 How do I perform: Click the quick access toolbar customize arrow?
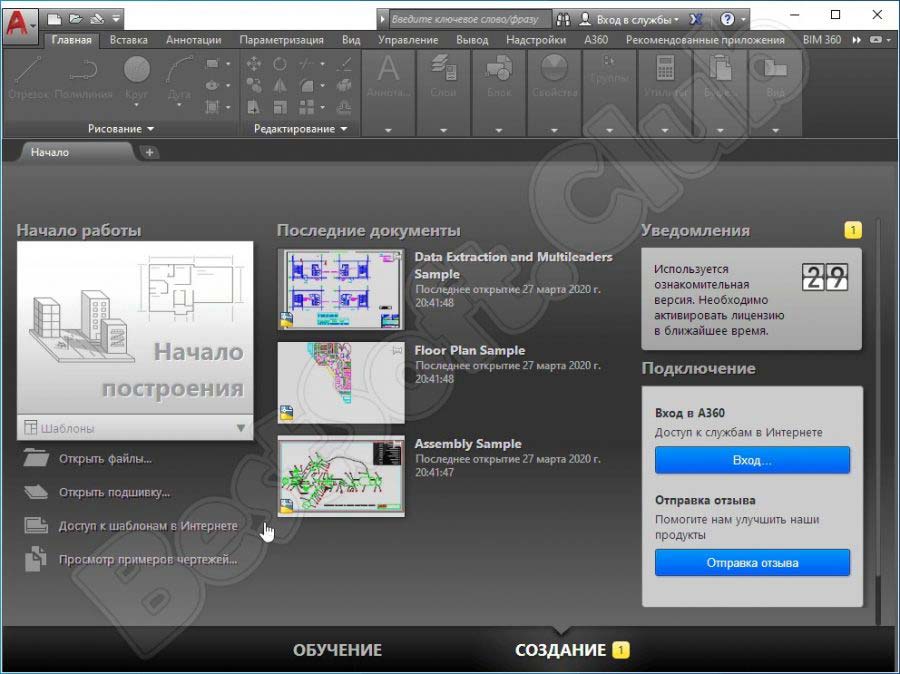(116, 19)
